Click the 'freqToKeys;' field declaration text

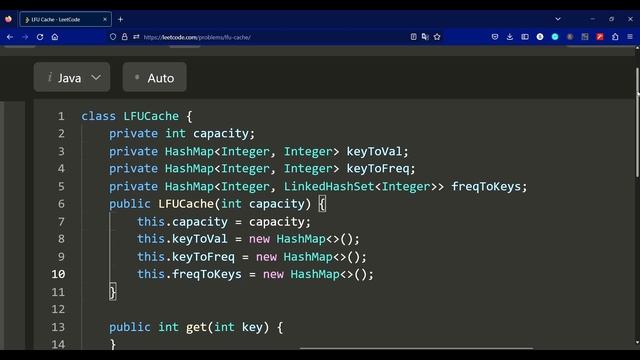coord(489,187)
